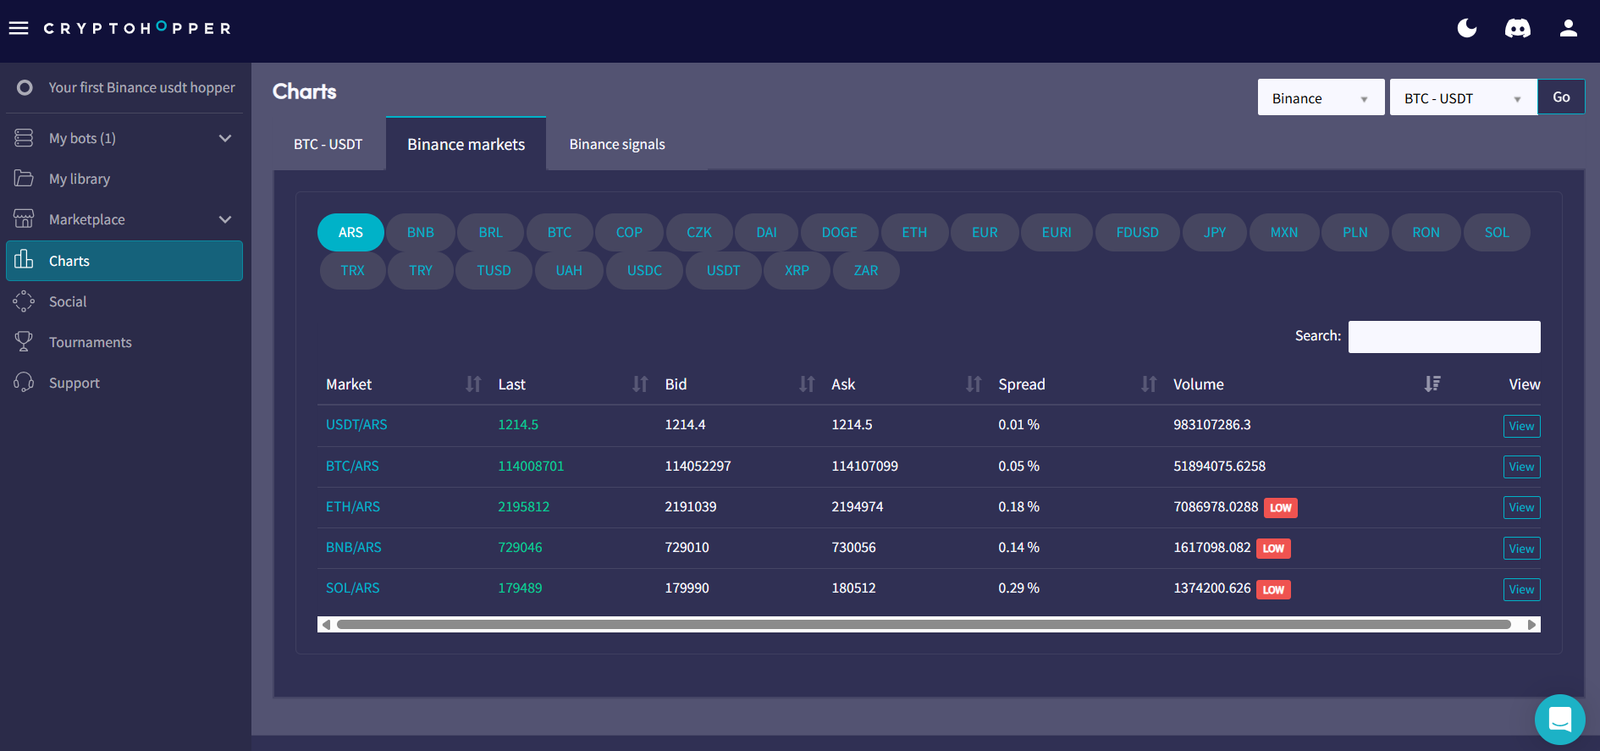Click the LOW badge on ETH/ARS volume
The image size is (1600, 751).
click(1281, 508)
